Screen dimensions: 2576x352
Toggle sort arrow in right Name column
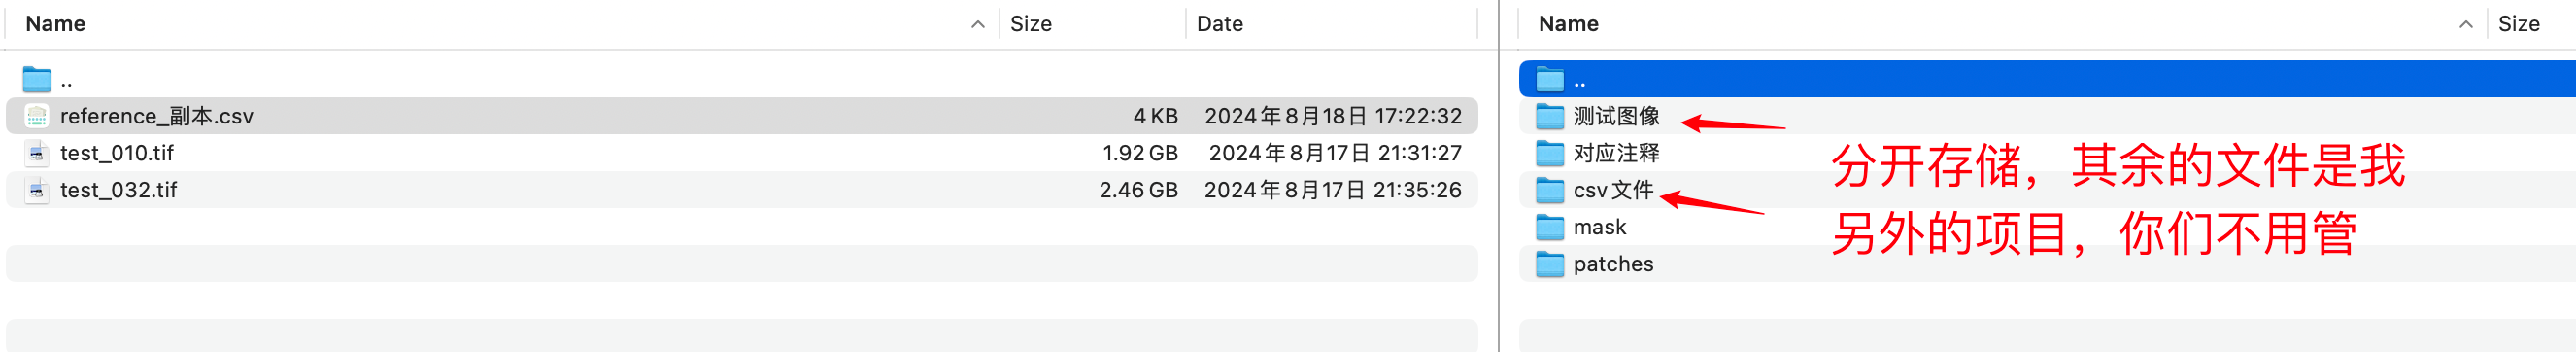[2466, 24]
